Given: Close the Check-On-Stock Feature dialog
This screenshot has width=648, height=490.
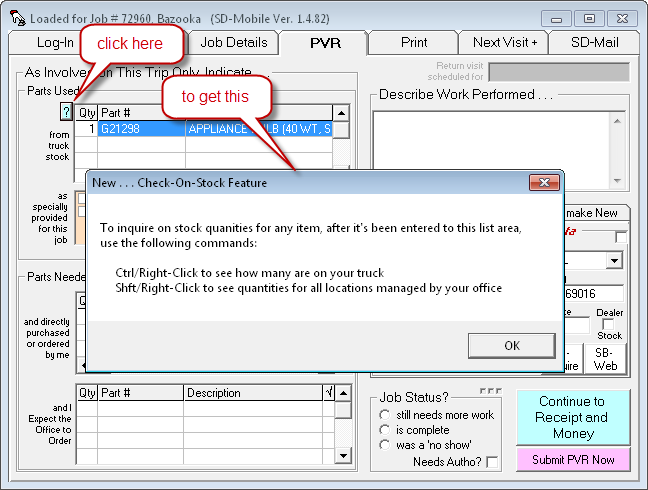Looking at the screenshot, I should (x=543, y=183).
